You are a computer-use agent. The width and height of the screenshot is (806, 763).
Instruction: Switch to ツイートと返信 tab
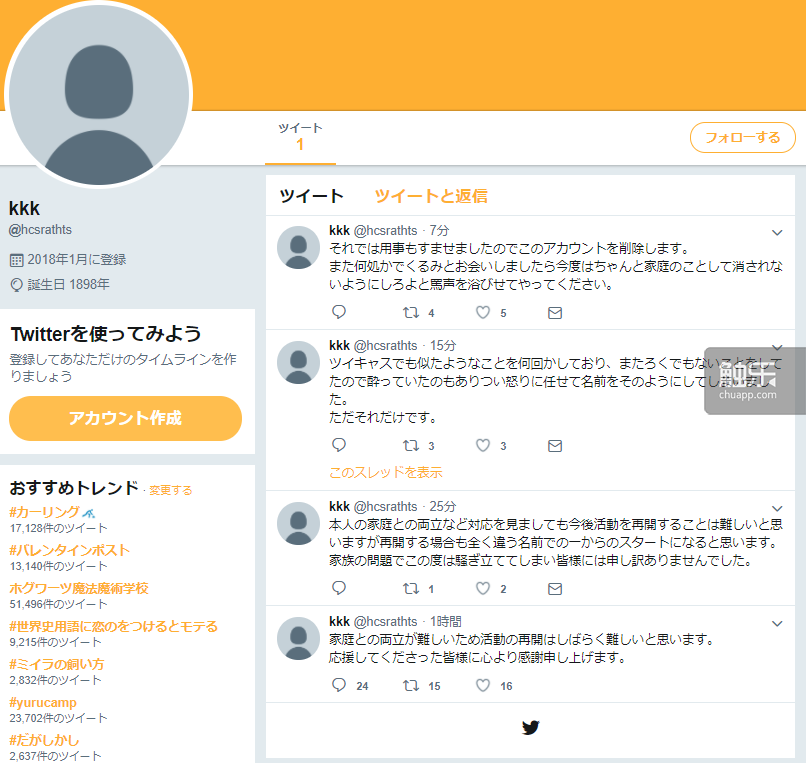coord(431,196)
